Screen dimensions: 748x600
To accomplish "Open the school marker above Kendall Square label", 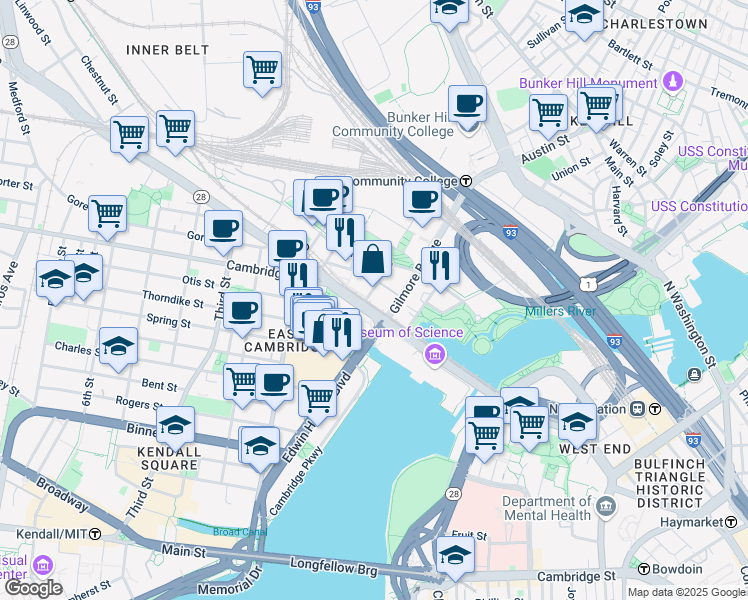I will [176, 428].
